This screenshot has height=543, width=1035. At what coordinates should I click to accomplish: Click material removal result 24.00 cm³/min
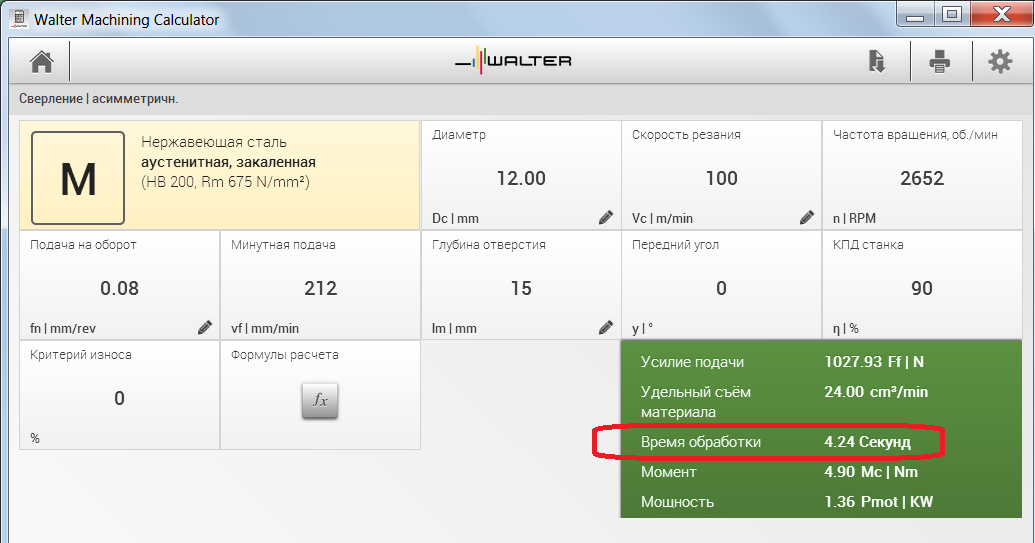[x=876, y=392]
